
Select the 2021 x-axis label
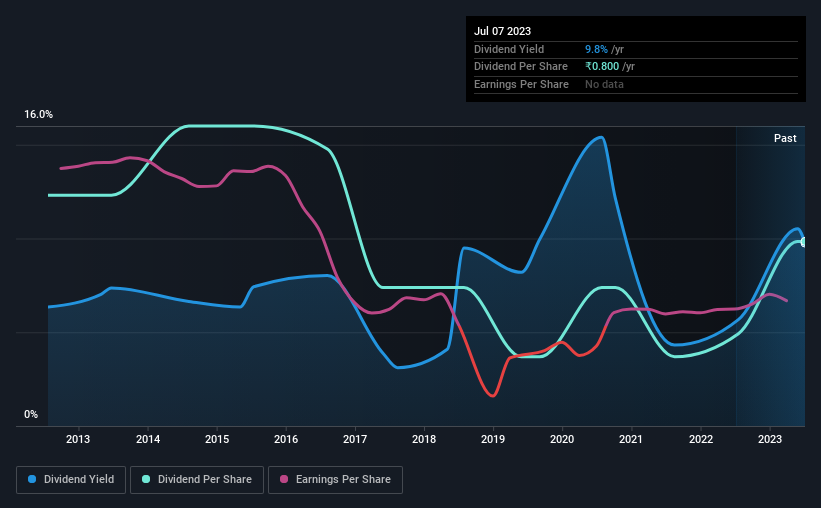631,439
